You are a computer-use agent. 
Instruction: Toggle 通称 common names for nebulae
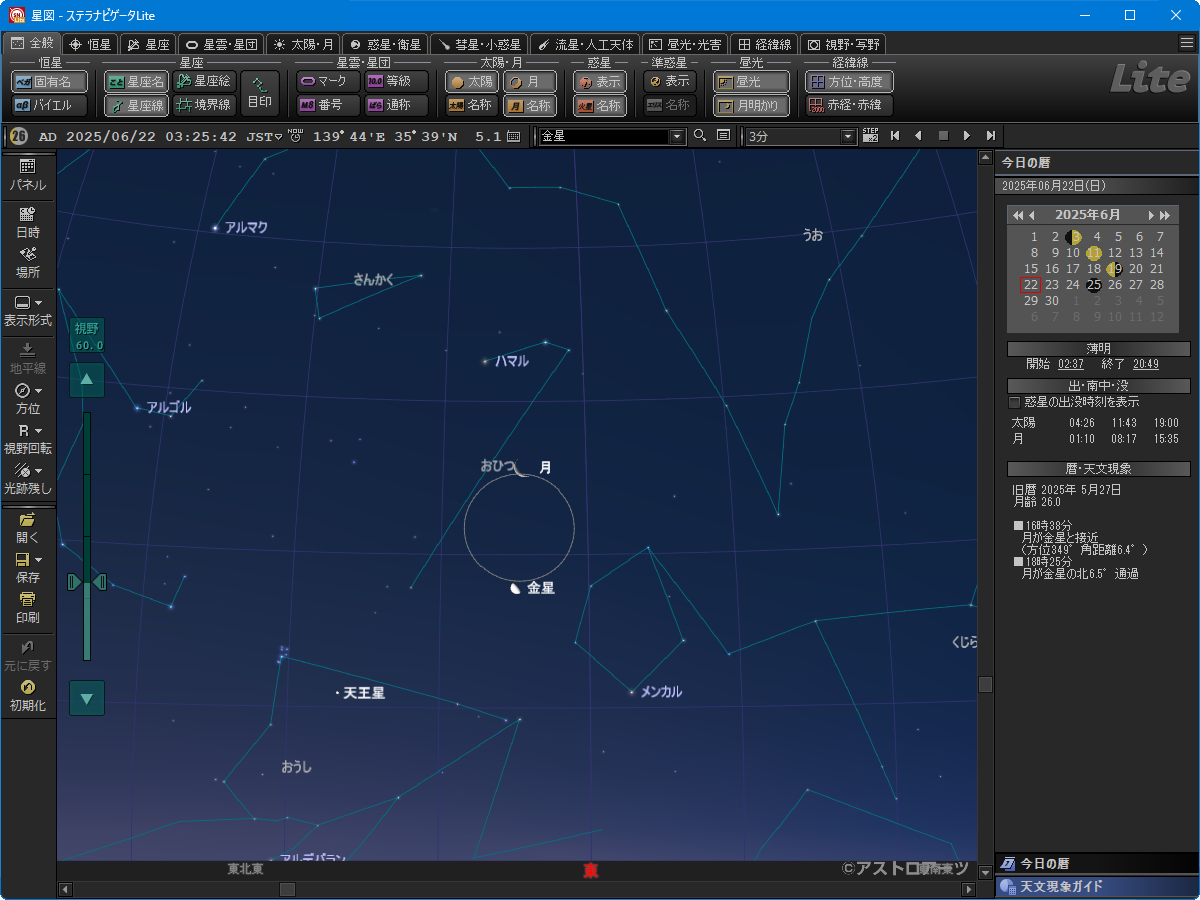pos(396,105)
